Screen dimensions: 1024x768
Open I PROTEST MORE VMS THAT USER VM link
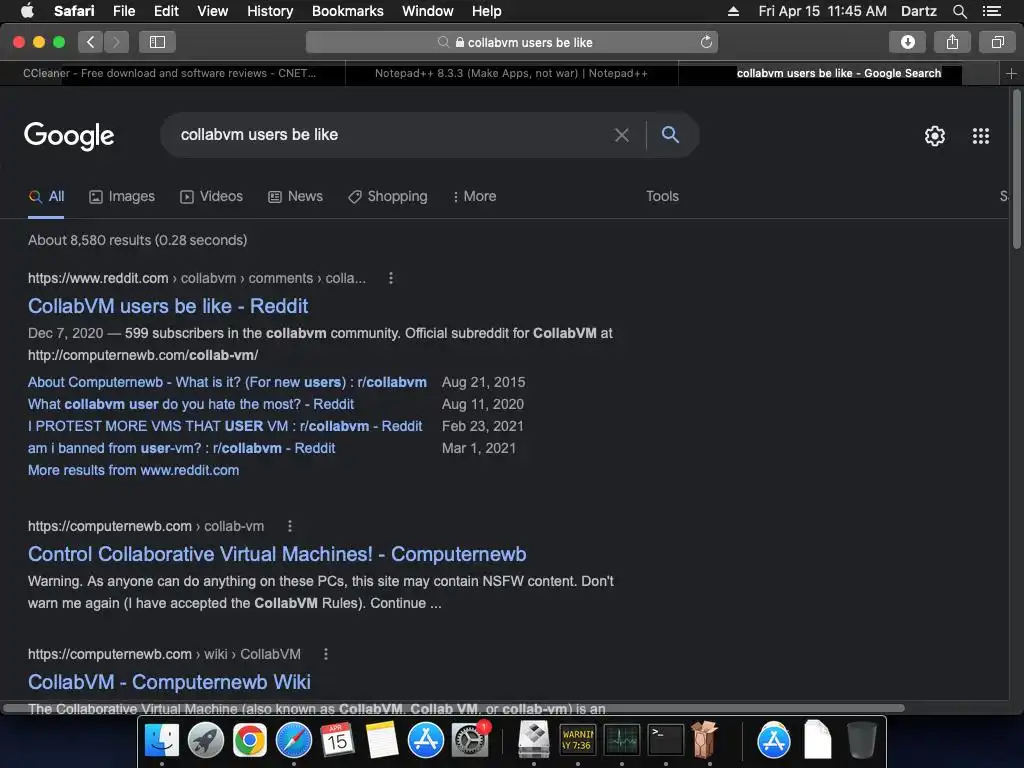[x=225, y=426]
